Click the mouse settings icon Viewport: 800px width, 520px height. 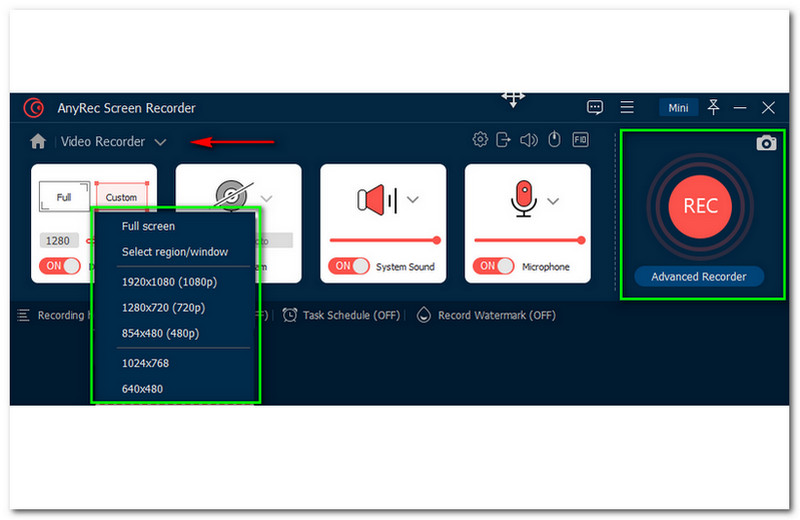point(554,139)
